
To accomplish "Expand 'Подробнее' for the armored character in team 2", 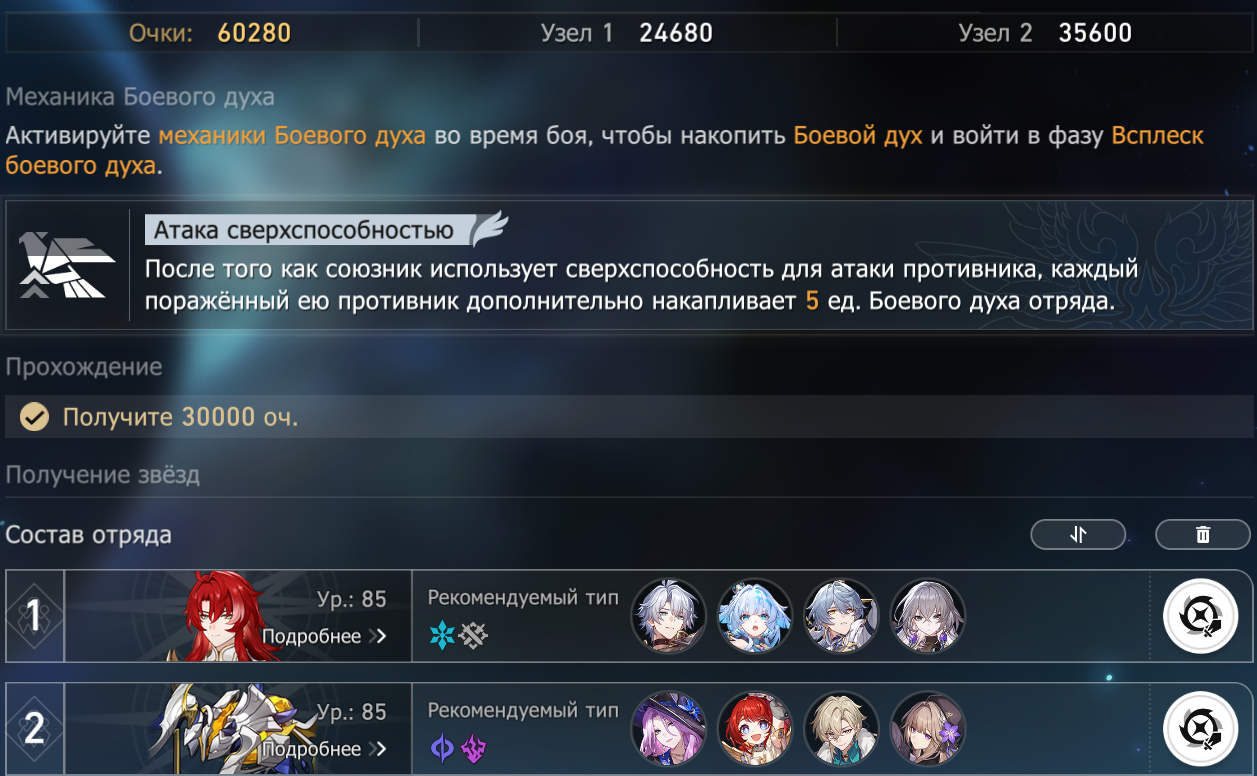I will pos(324,749).
